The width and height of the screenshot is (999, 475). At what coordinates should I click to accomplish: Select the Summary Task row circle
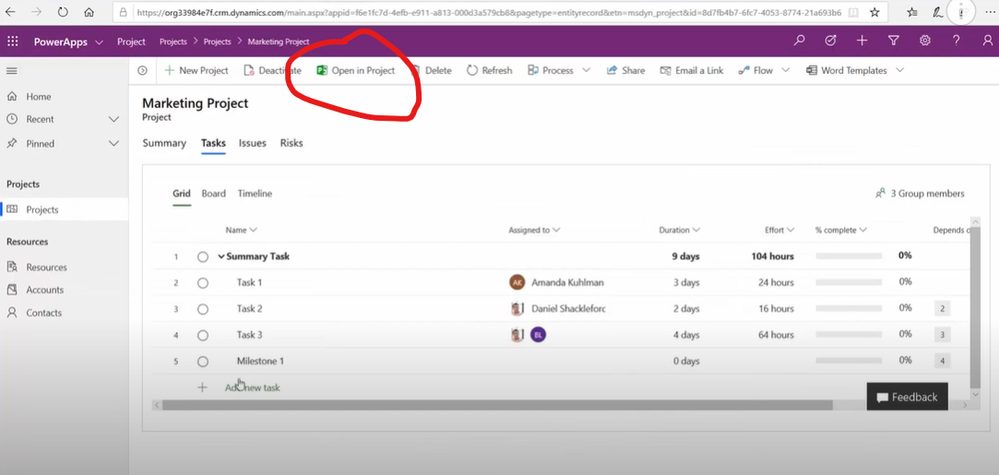(203, 257)
